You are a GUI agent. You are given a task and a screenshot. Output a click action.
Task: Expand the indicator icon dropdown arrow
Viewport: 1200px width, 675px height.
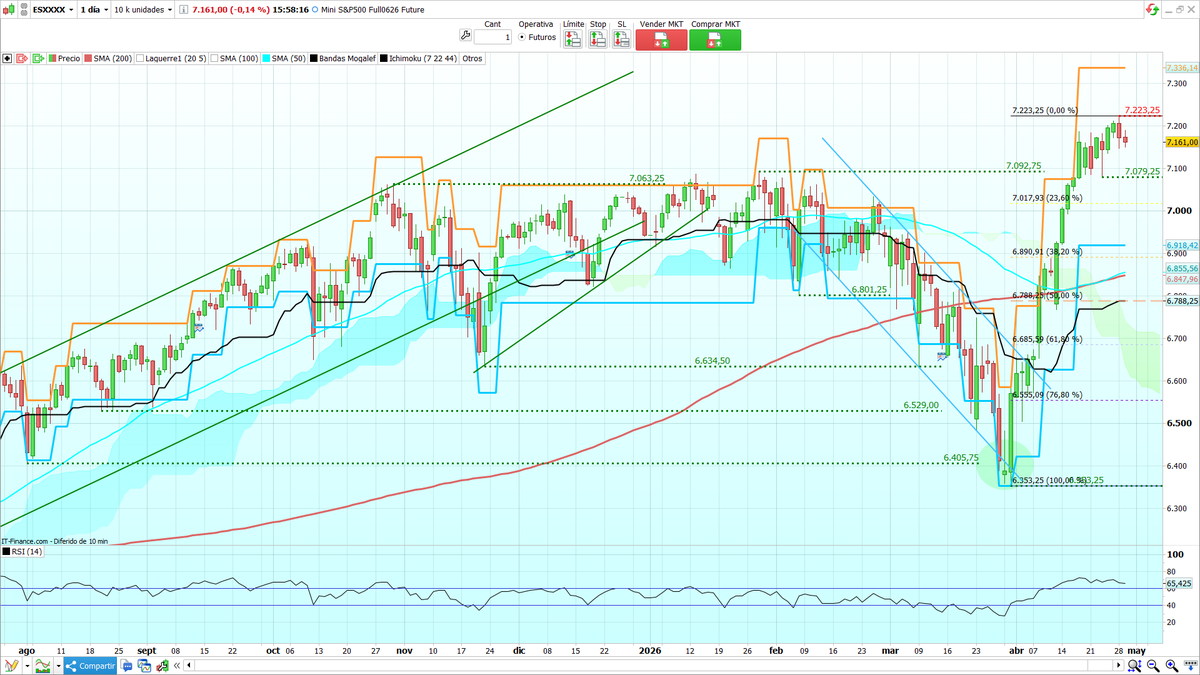(x=59, y=666)
